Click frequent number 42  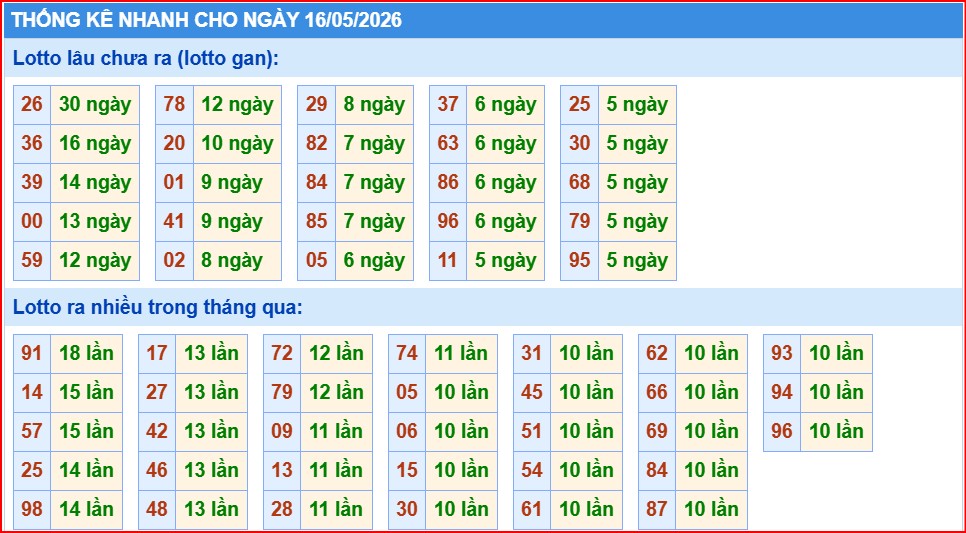(157, 431)
